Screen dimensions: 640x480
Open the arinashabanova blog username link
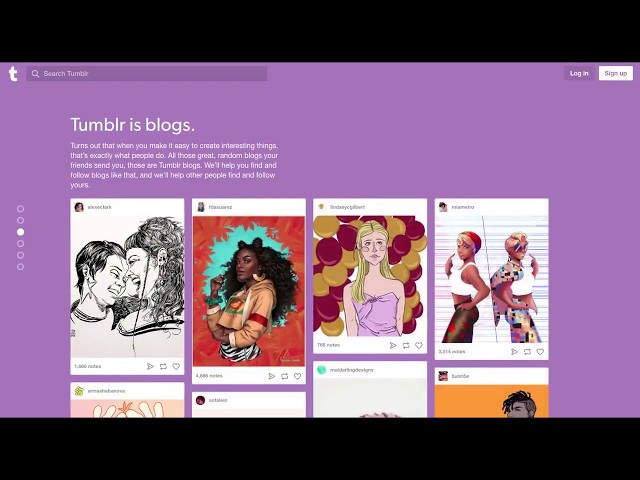pyautogui.click(x=106, y=391)
